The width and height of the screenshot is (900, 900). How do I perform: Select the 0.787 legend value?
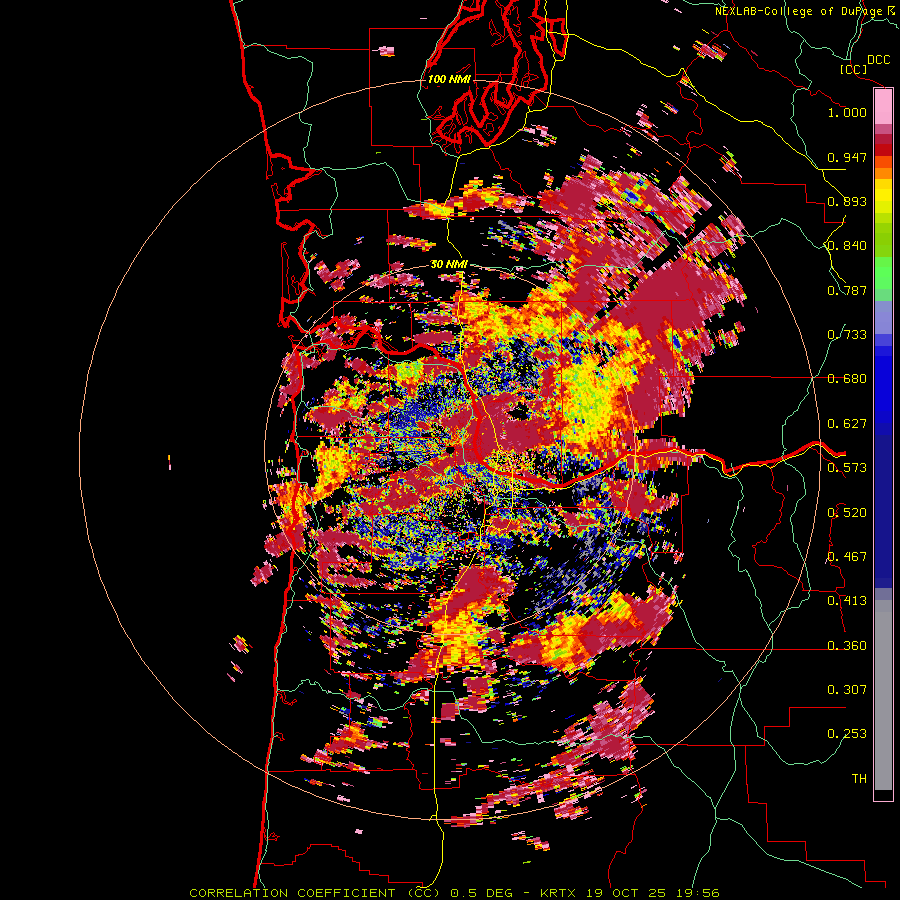pos(847,290)
